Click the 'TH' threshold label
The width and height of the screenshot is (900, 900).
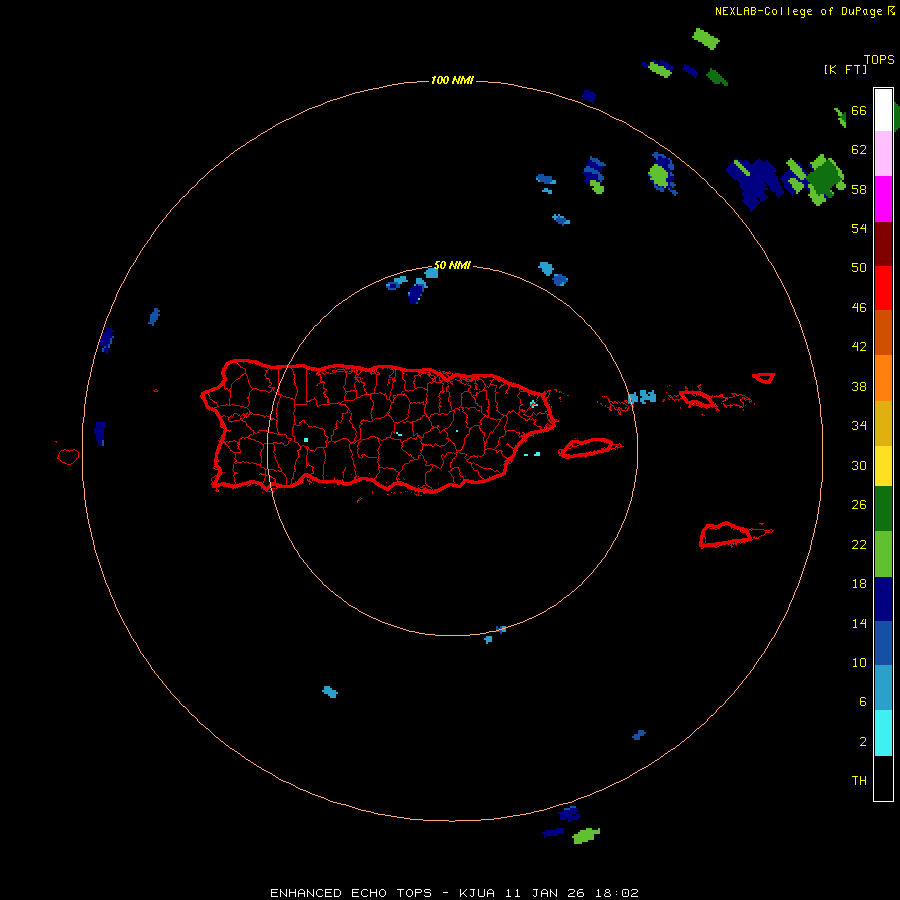click(x=859, y=781)
